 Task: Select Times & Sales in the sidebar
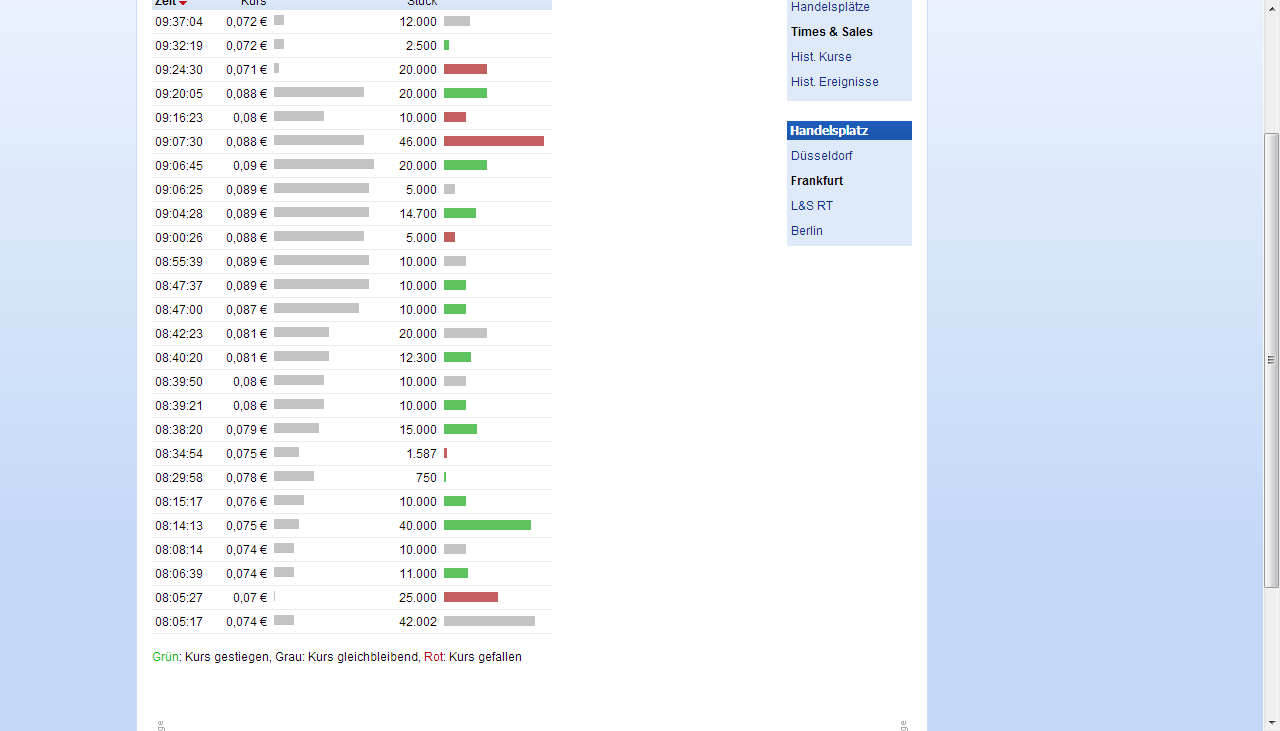pos(832,32)
